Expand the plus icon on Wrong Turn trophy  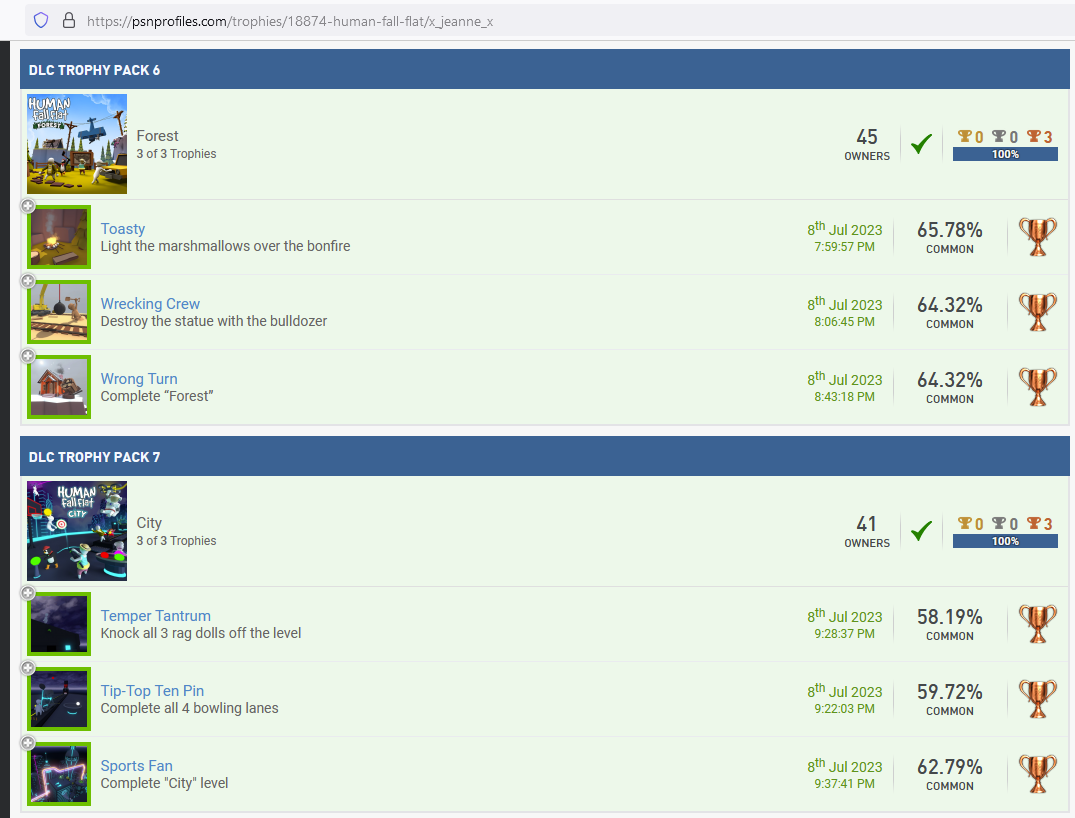(28, 356)
